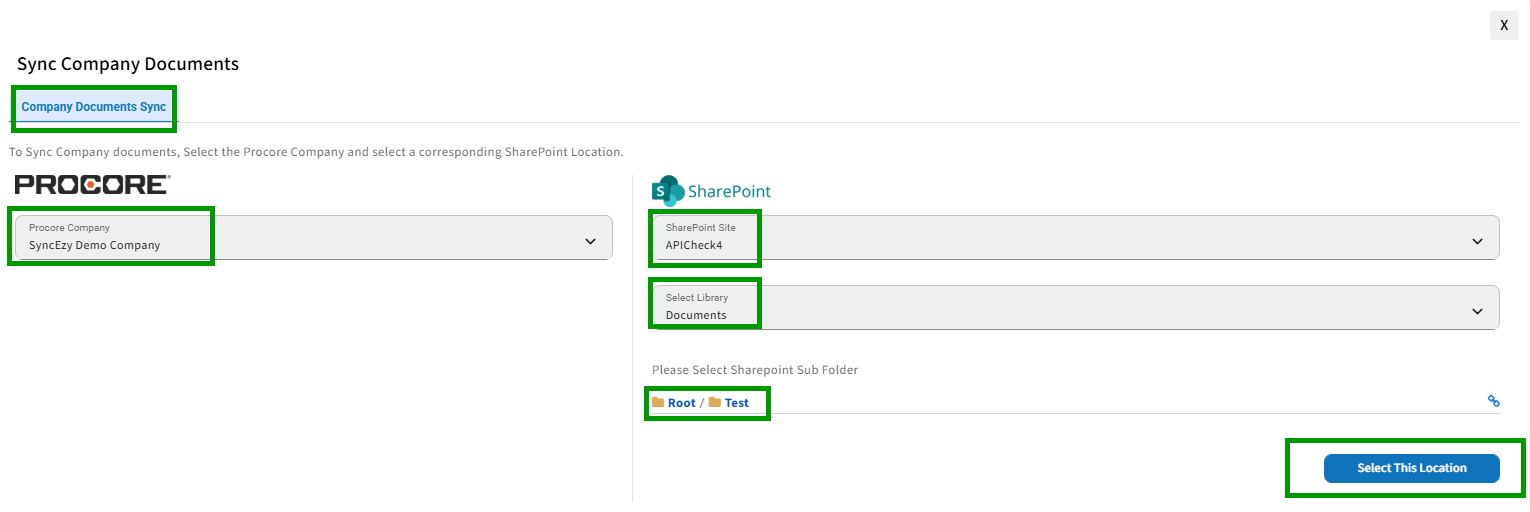The image size is (1530, 512).
Task: Click the Select This Location button
Action: click(1411, 468)
